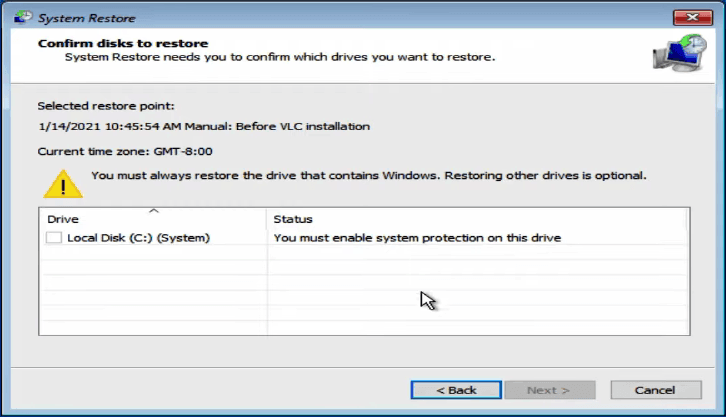This screenshot has height=417, width=726.
Task: Click the 'enable system protection' status text
Action: 417,238
